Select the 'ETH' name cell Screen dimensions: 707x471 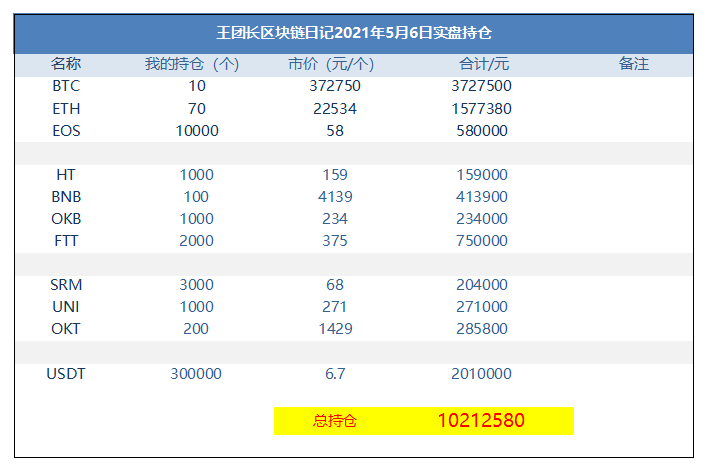click(66, 109)
